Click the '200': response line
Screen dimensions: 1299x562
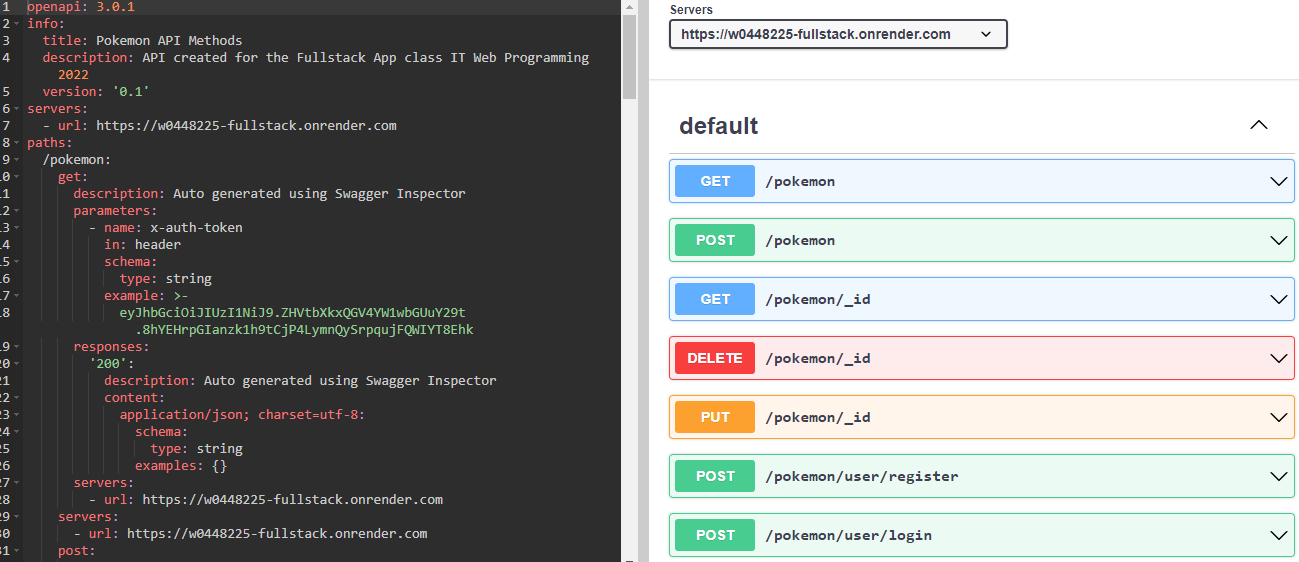coord(112,364)
